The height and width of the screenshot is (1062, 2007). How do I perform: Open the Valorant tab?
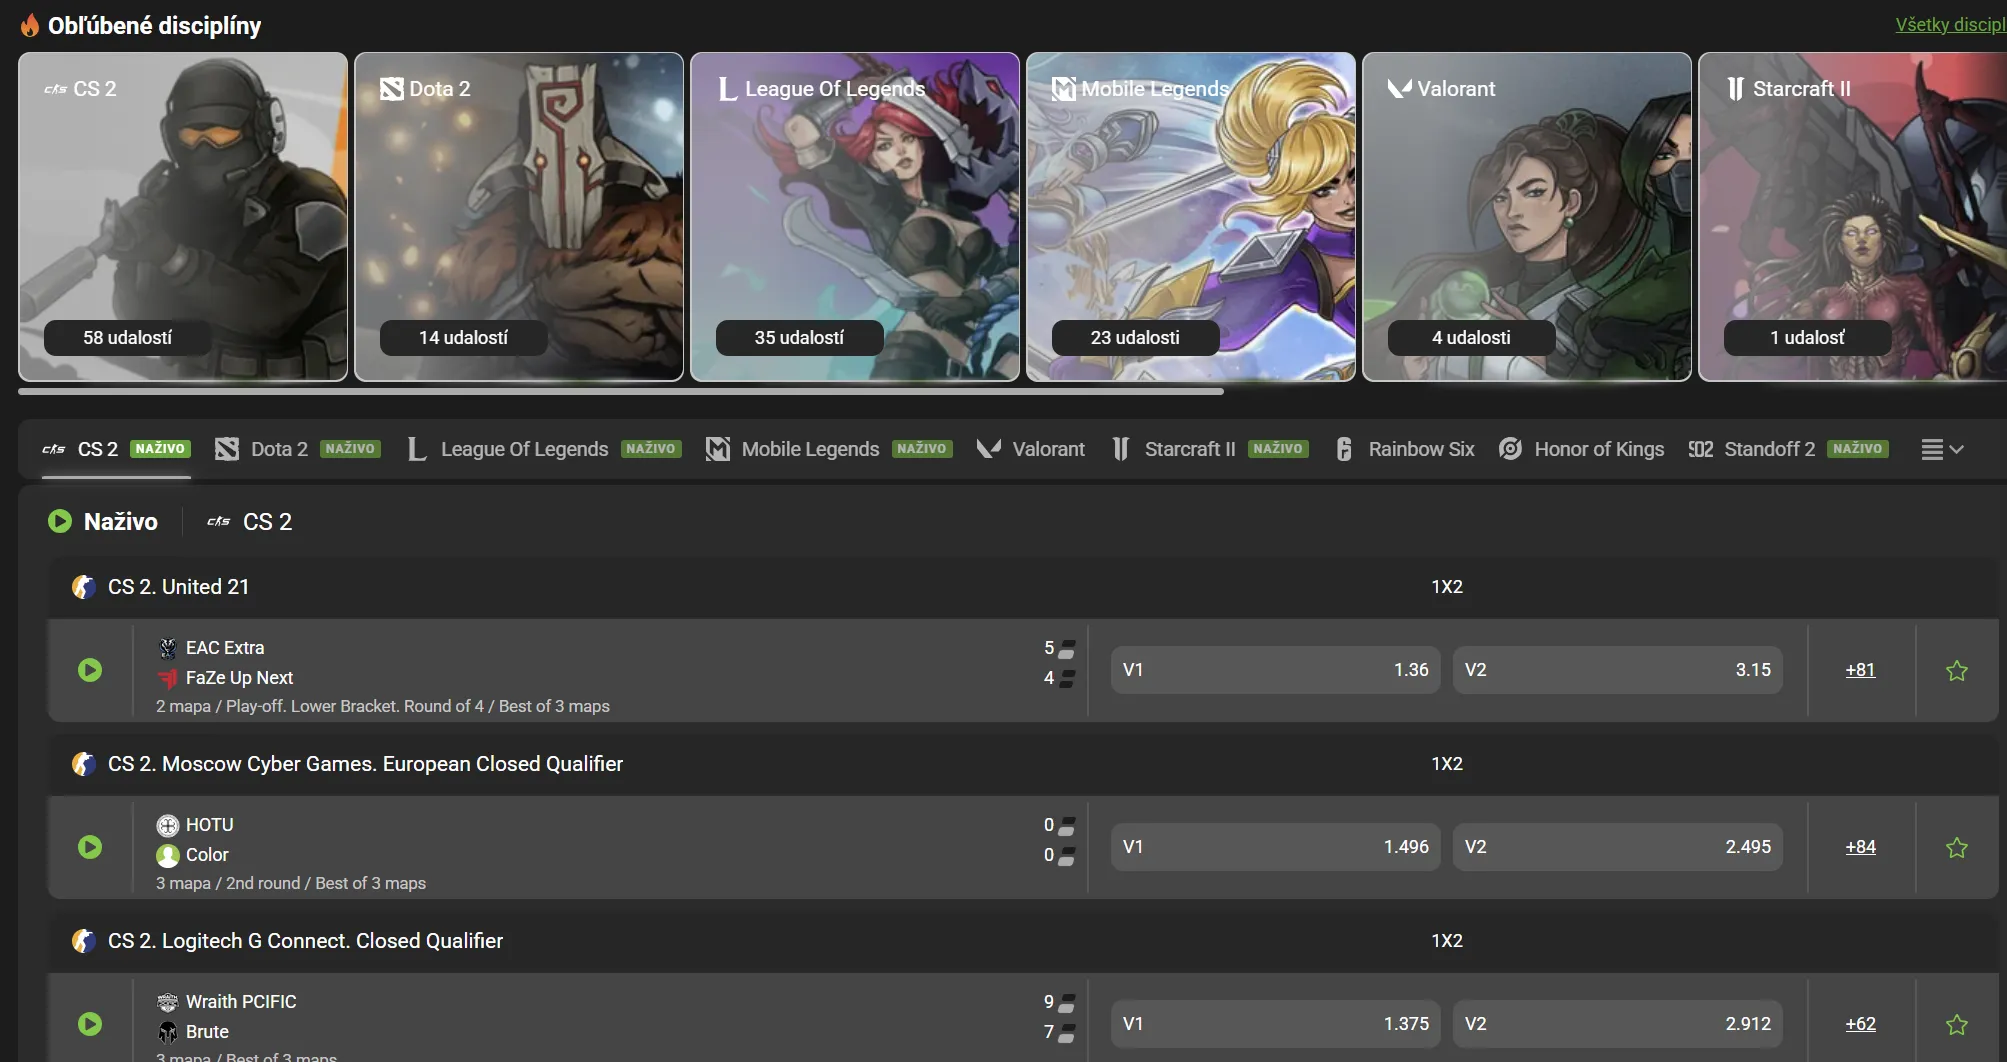[x=1031, y=450]
